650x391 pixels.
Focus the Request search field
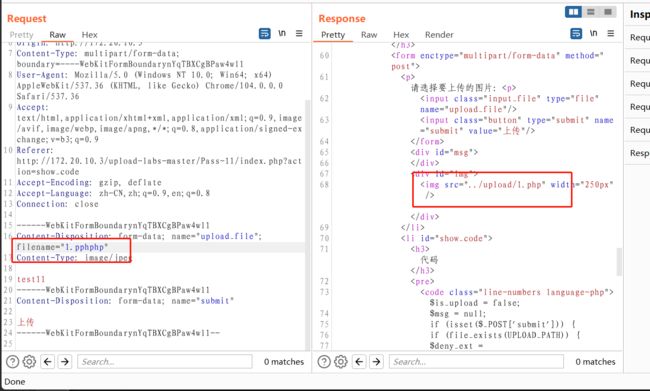(x=165, y=362)
